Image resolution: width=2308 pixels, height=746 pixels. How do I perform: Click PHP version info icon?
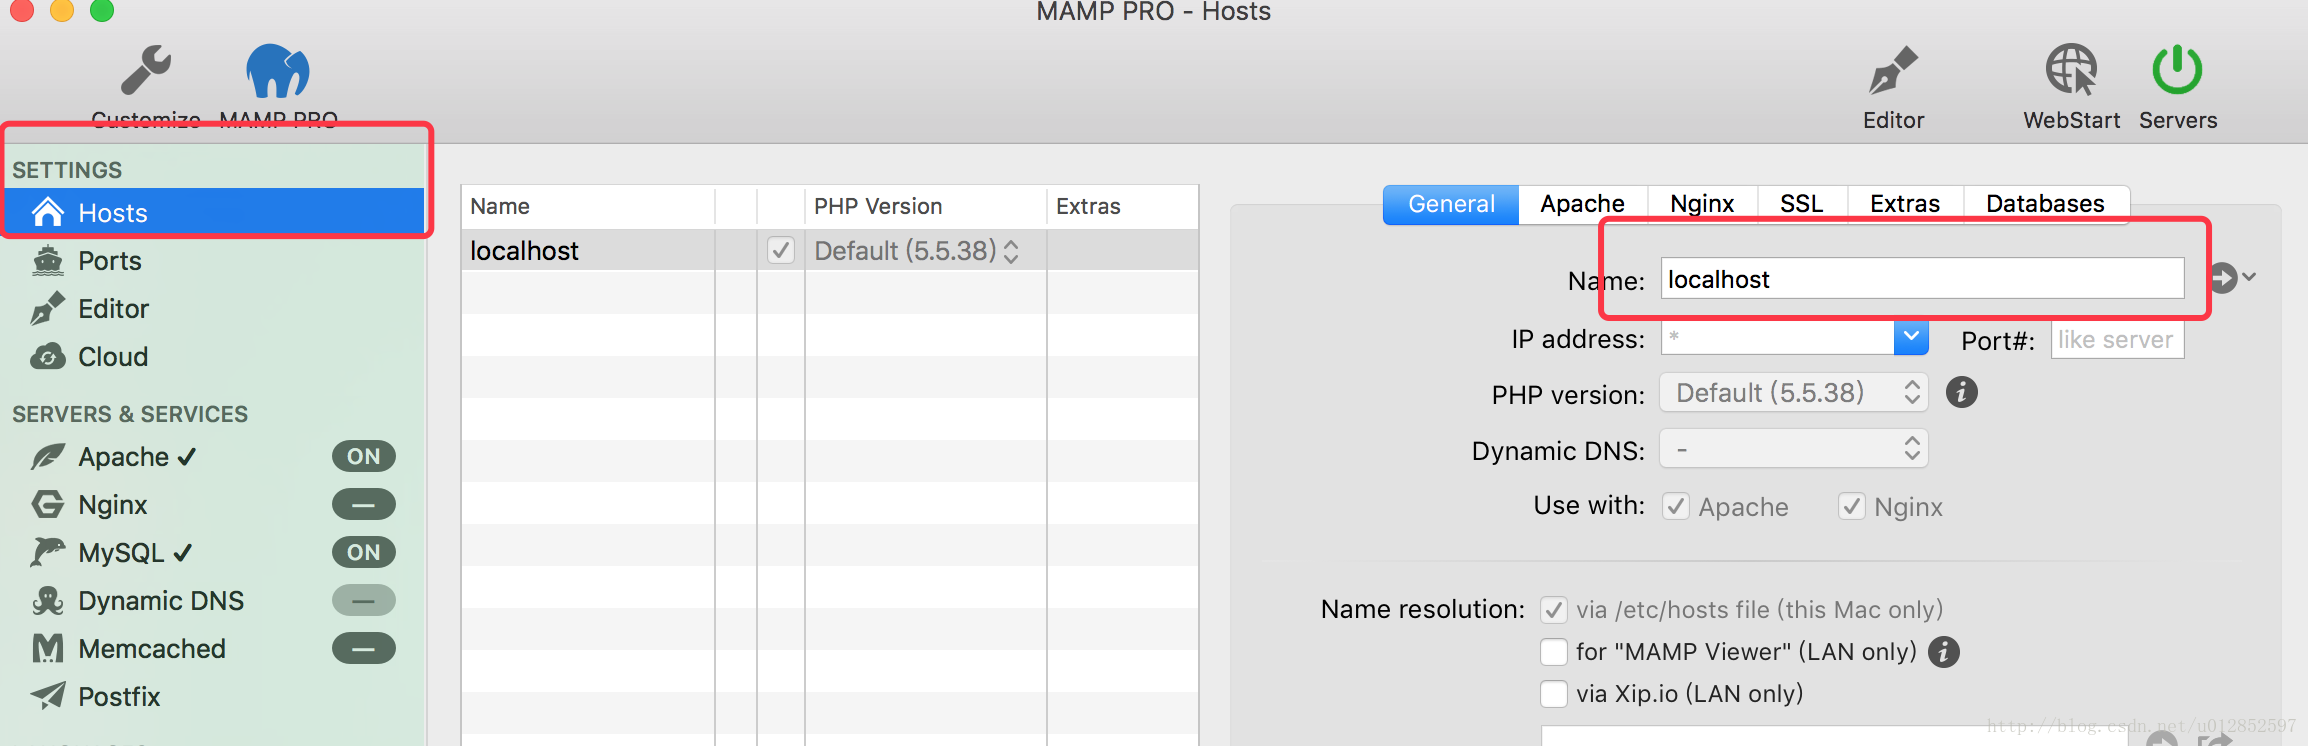pyautogui.click(x=1961, y=392)
